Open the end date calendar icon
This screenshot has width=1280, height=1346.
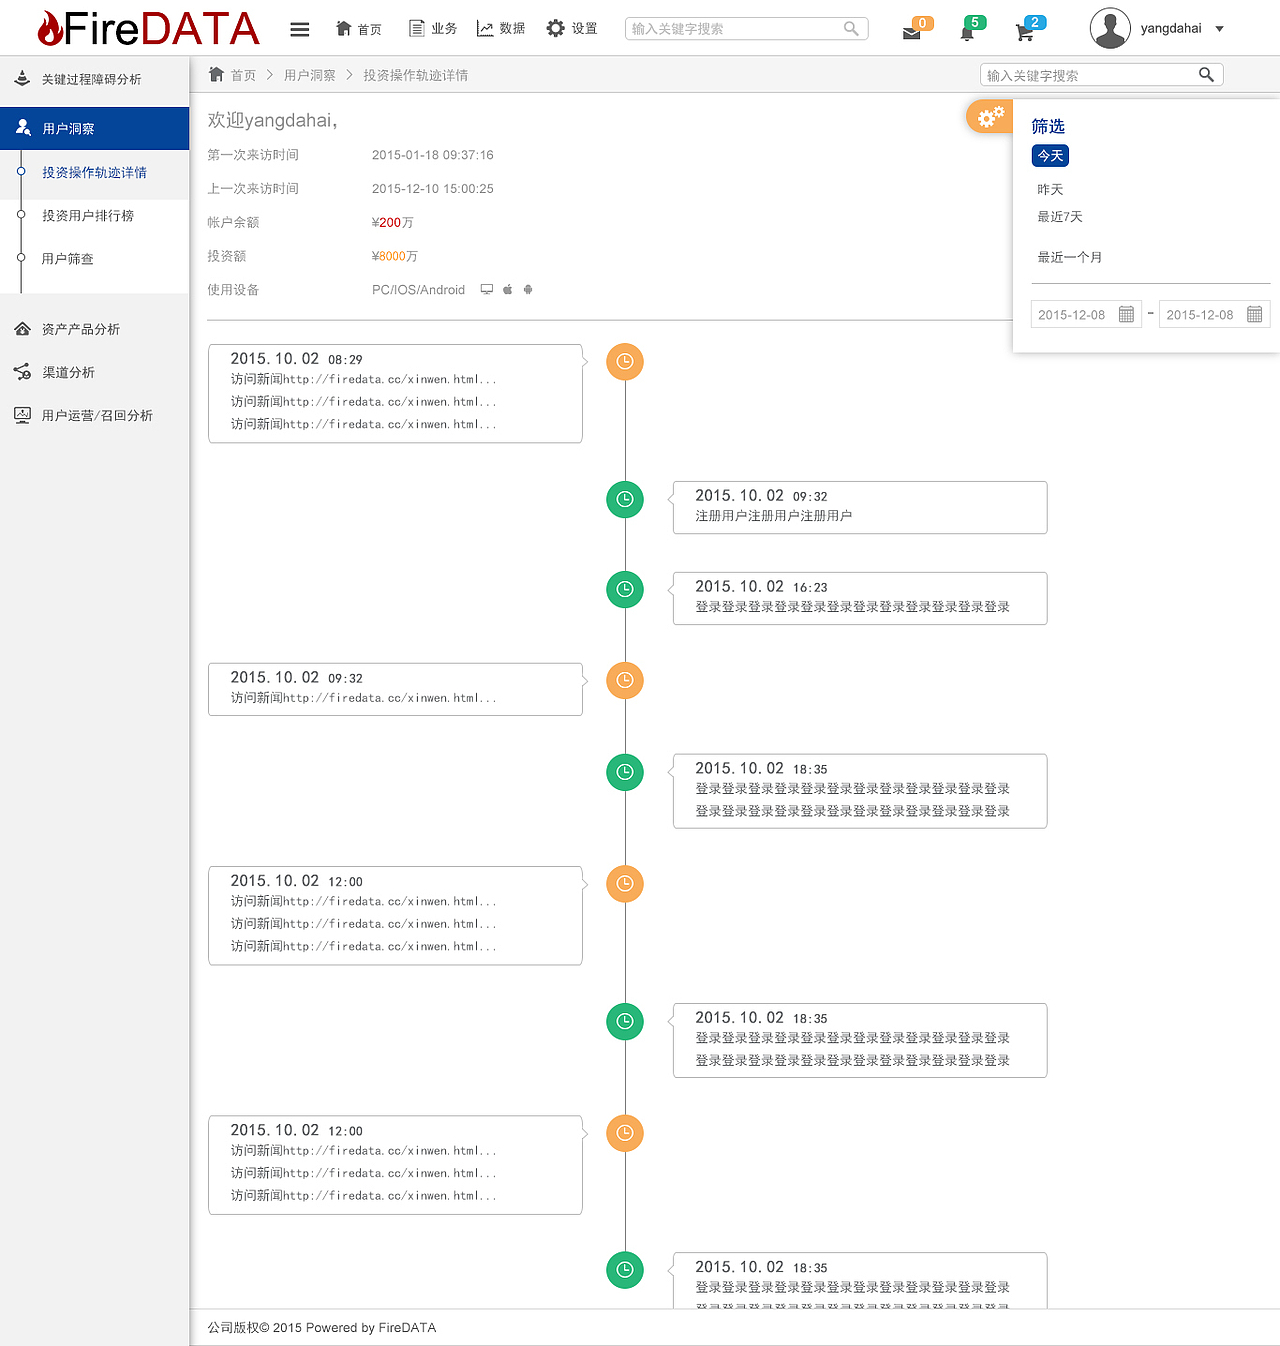pyautogui.click(x=1254, y=314)
